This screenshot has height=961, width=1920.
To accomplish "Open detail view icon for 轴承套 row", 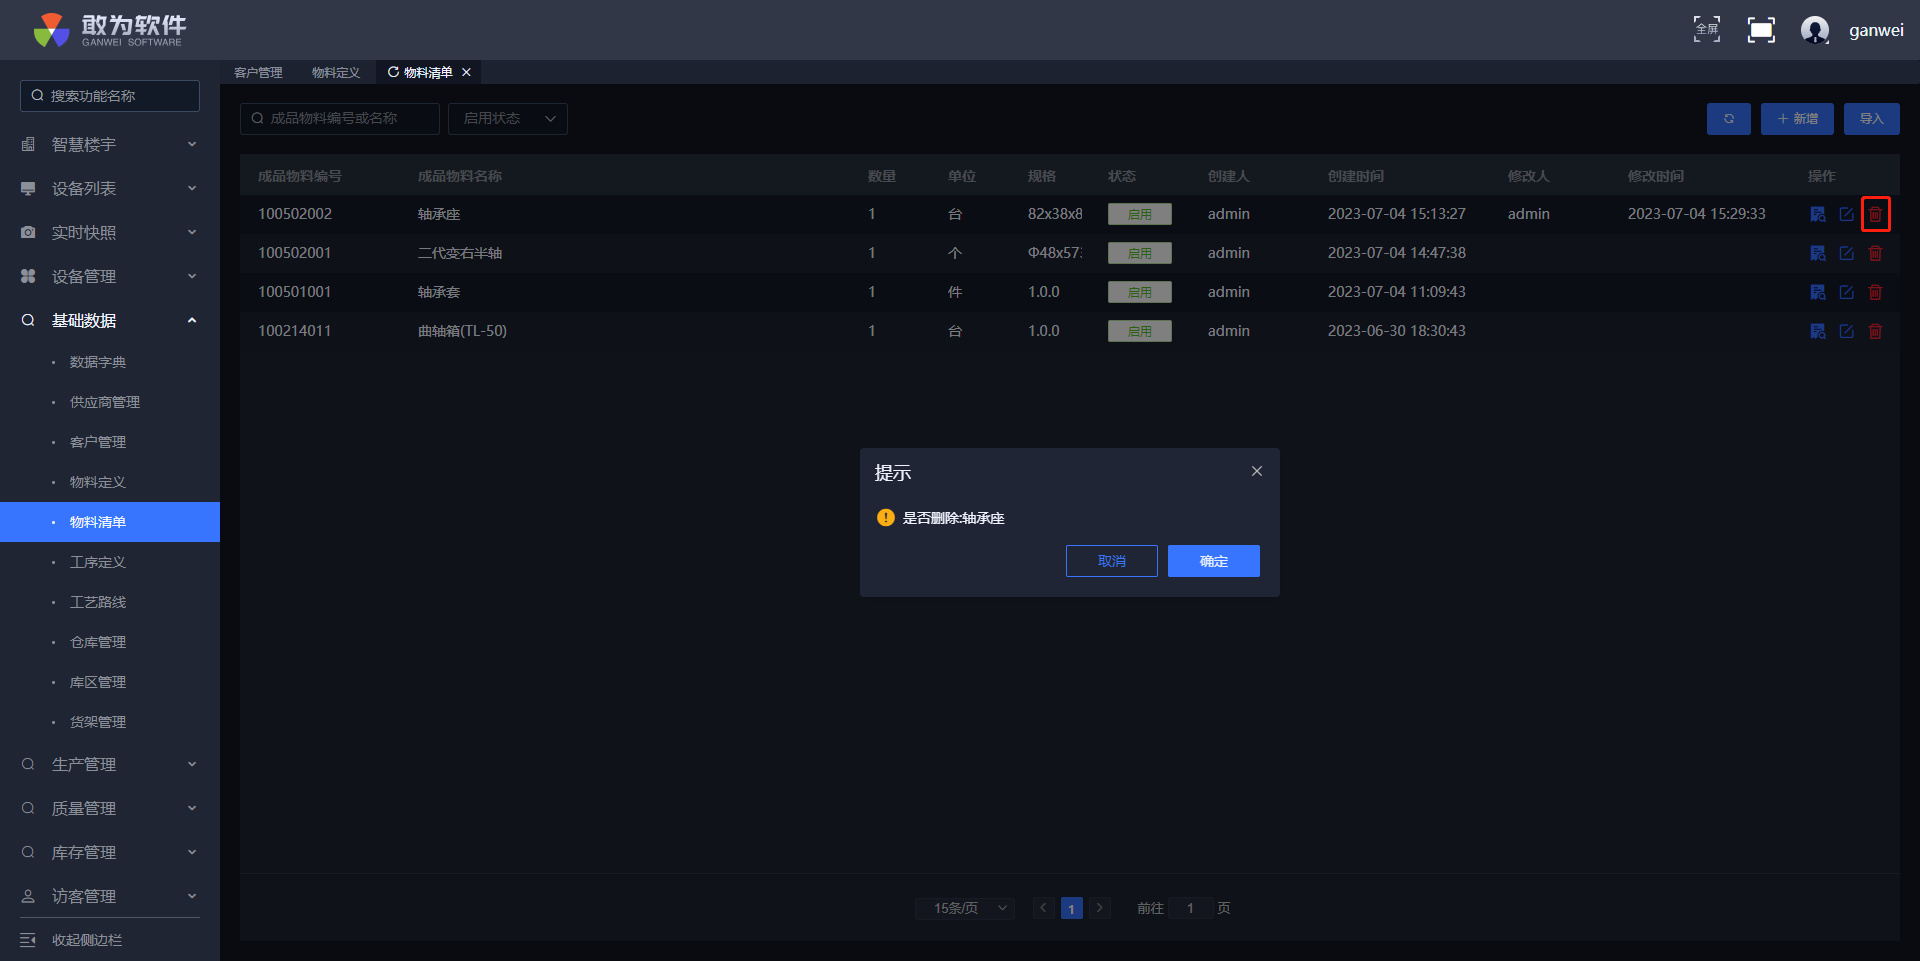I will tap(1817, 292).
